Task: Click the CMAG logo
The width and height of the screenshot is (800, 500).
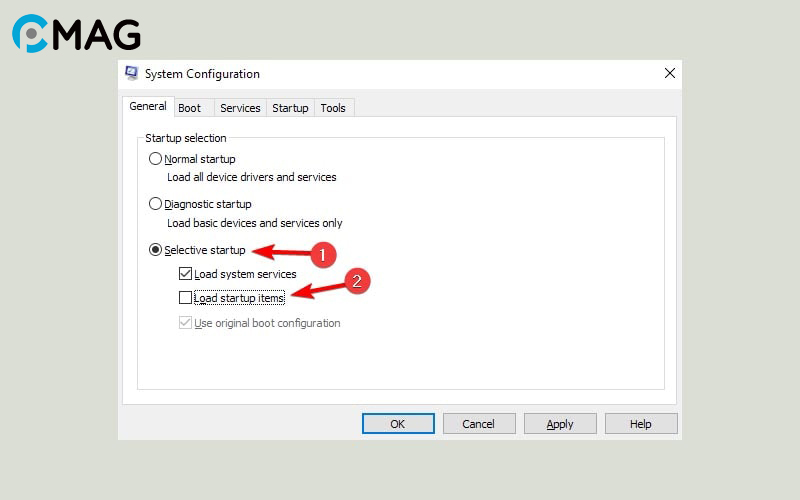Action: pyautogui.click(x=76, y=34)
